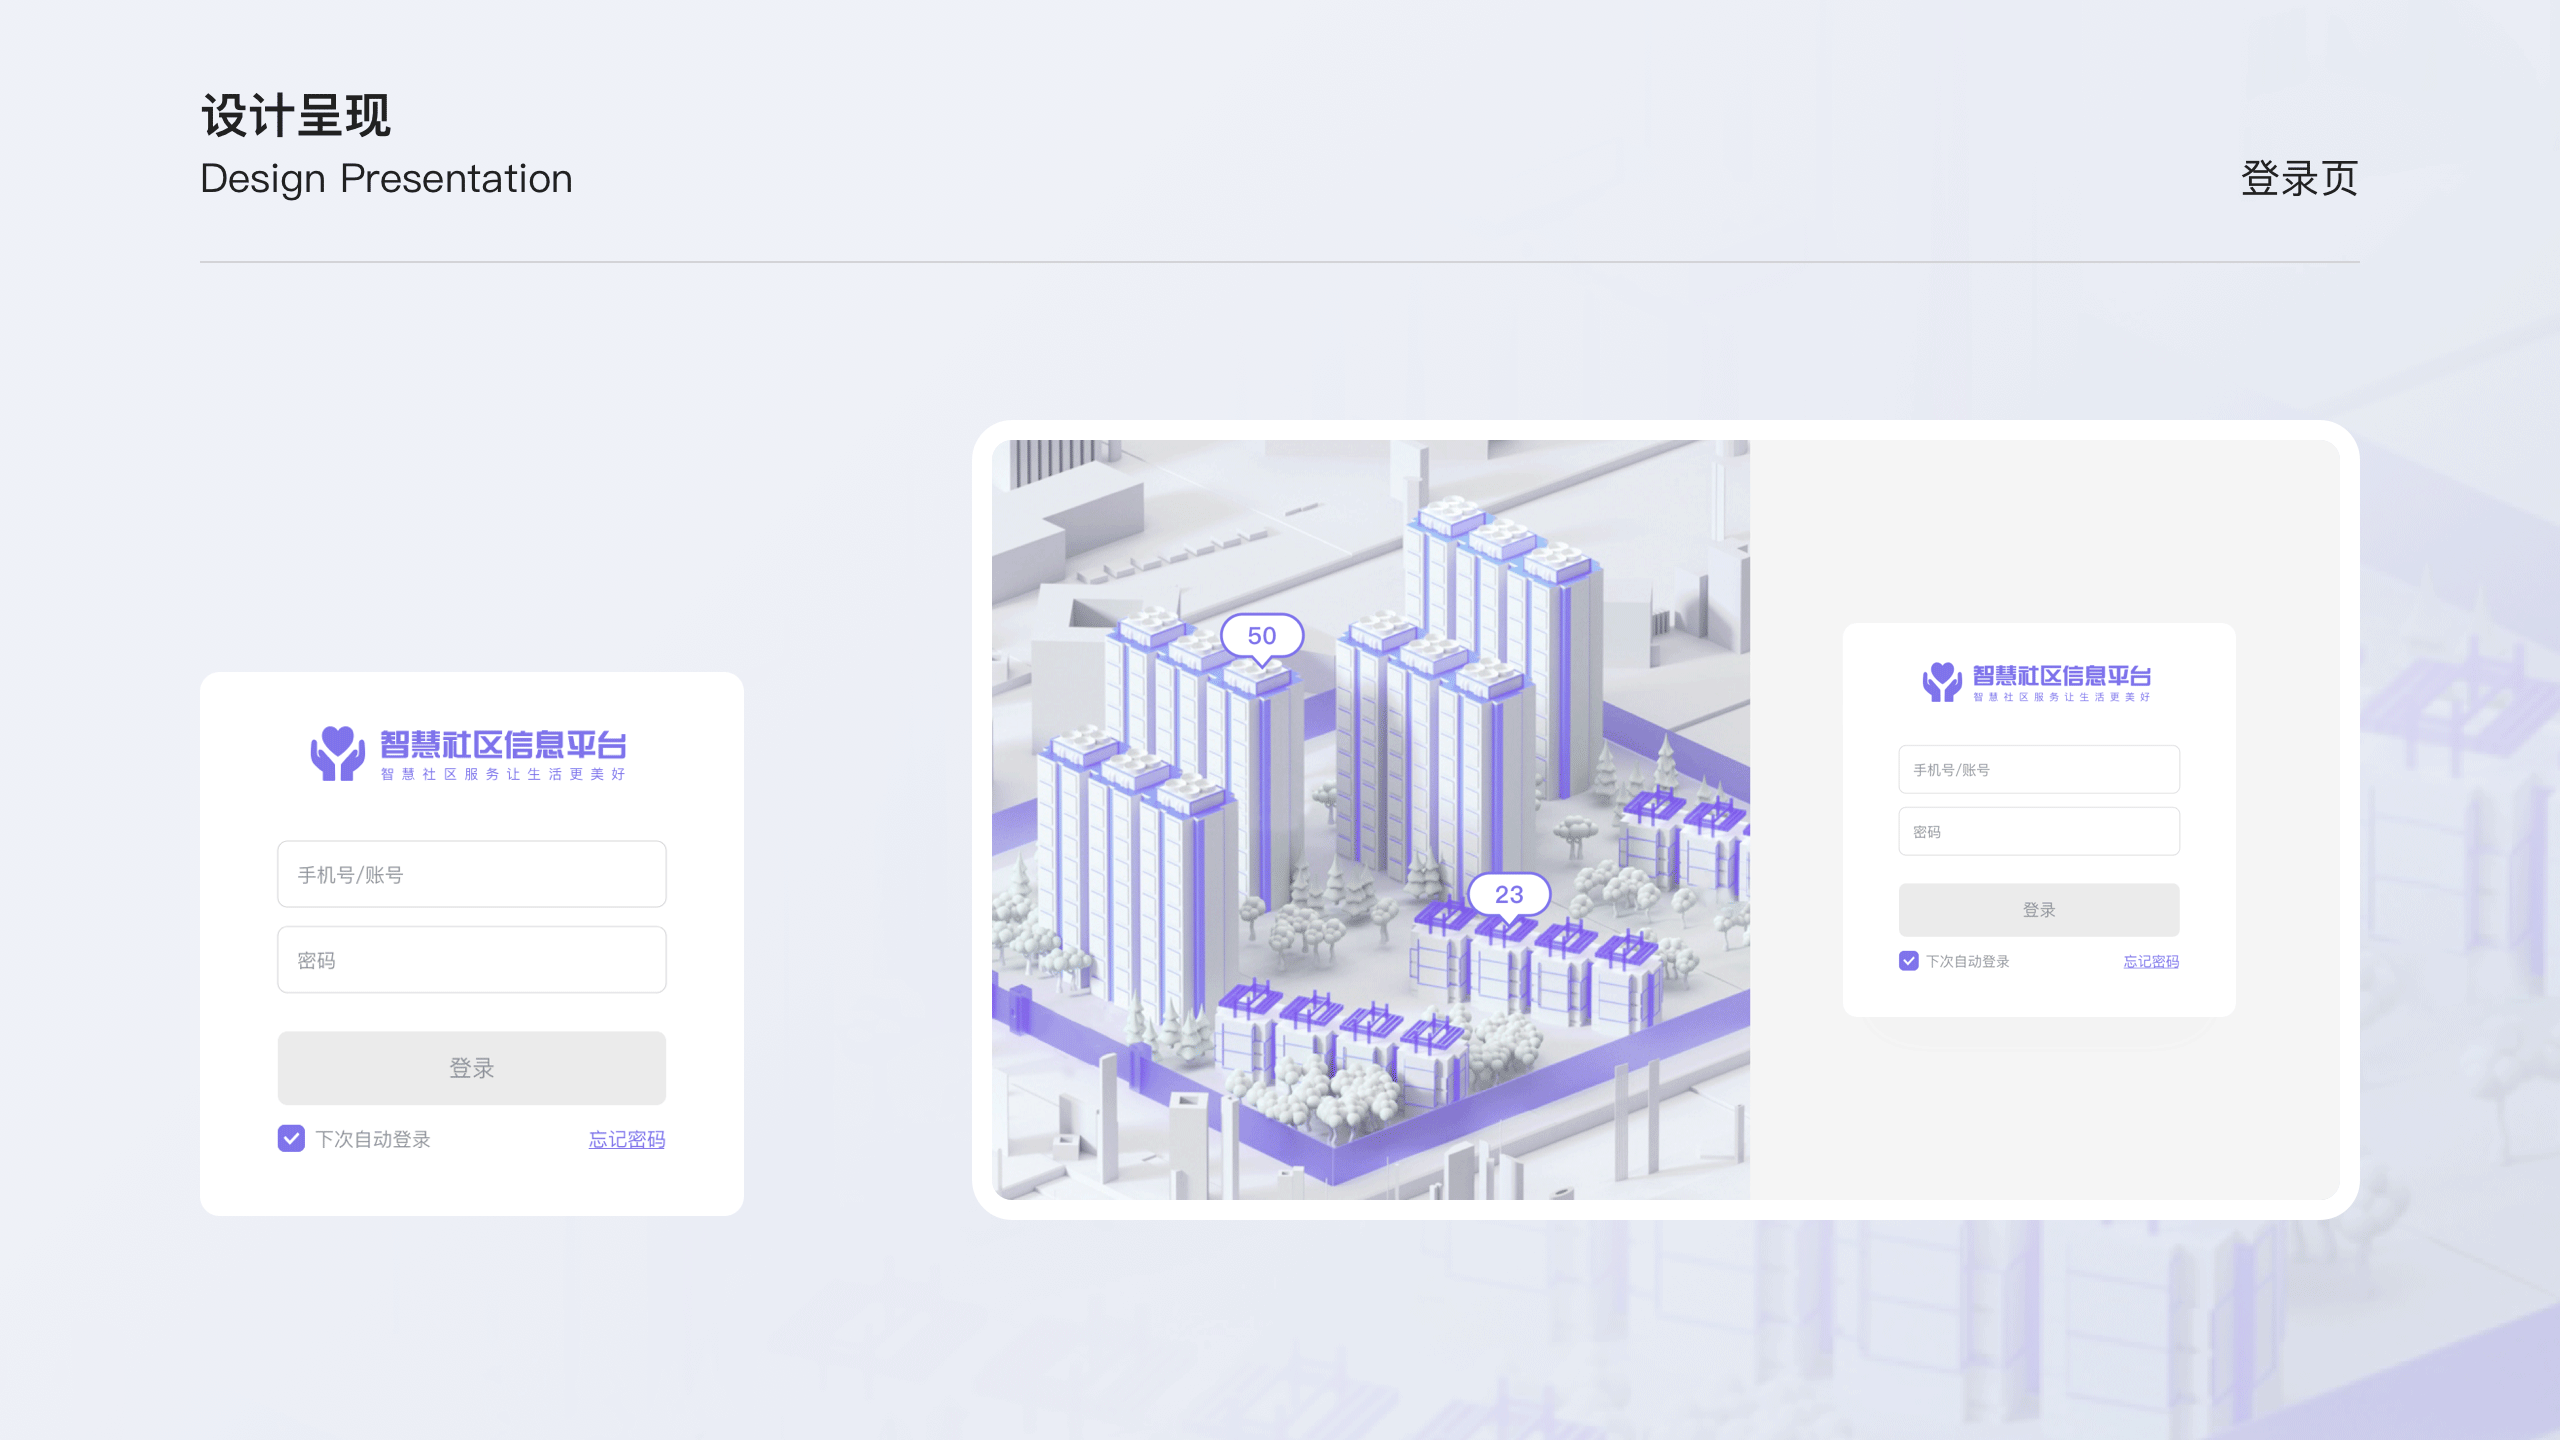Open 忘记密码 link in the small mockup panel
The width and height of the screenshot is (2560, 1440).
point(2151,961)
